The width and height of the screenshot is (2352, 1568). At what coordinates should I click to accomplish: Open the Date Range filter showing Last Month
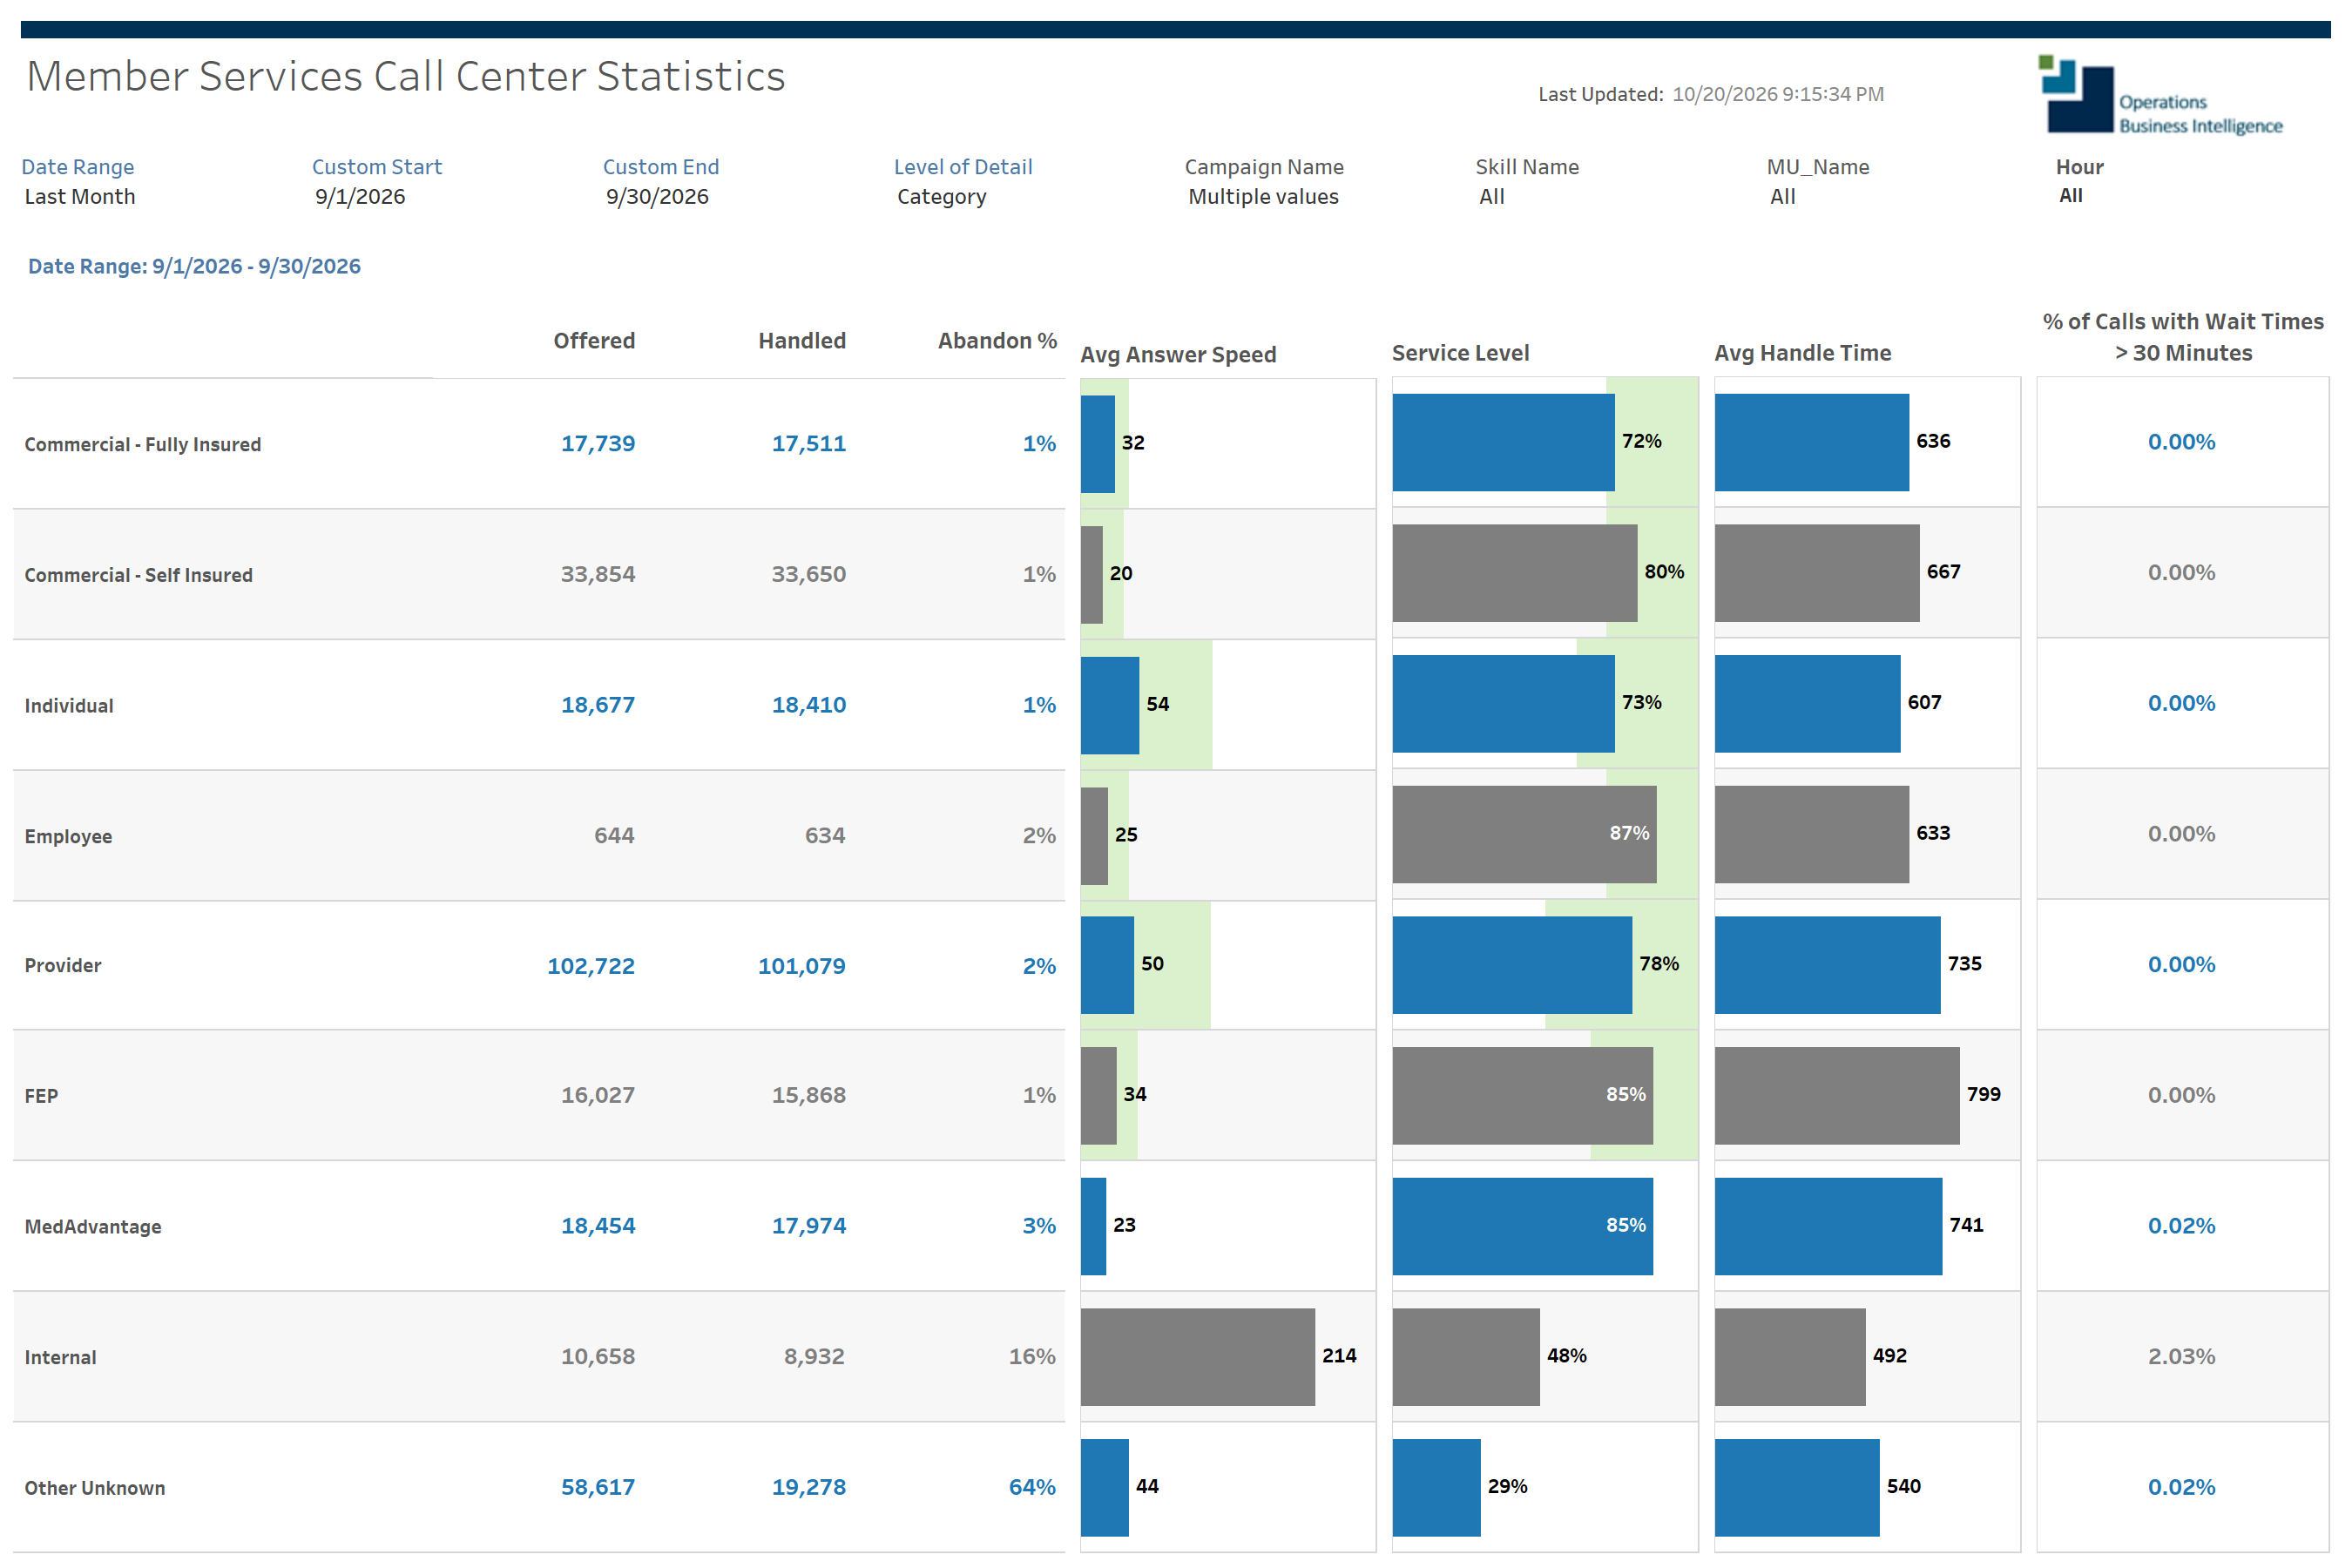[x=80, y=197]
